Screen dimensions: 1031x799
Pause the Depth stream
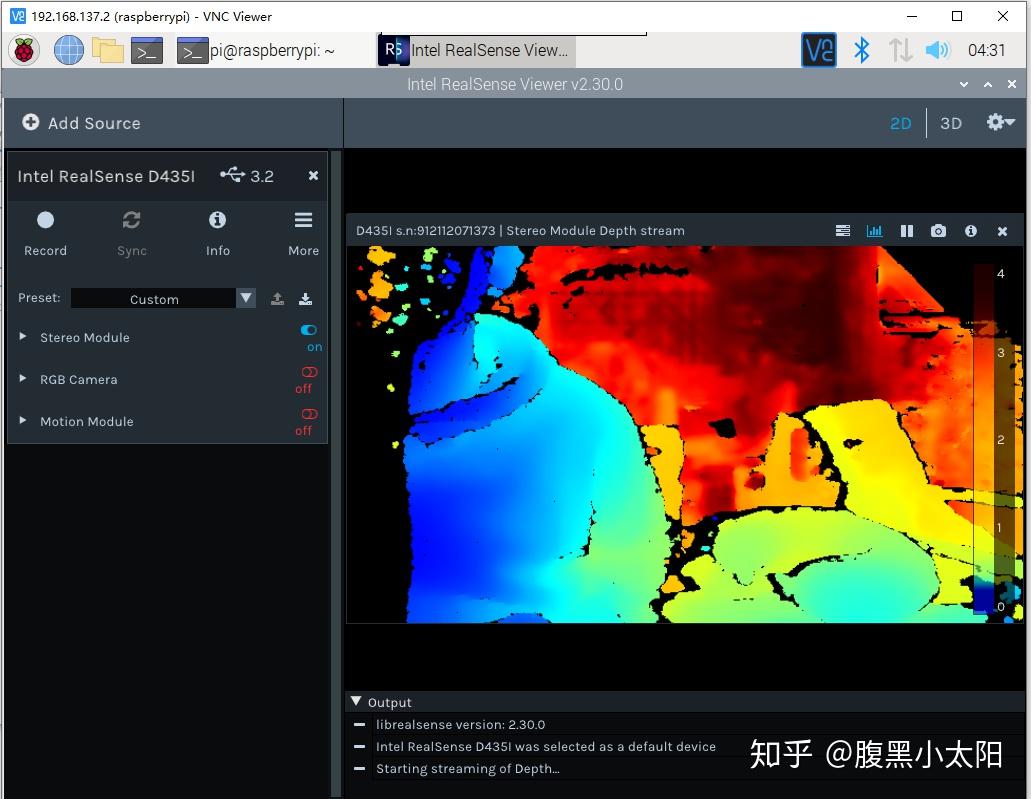tap(906, 230)
